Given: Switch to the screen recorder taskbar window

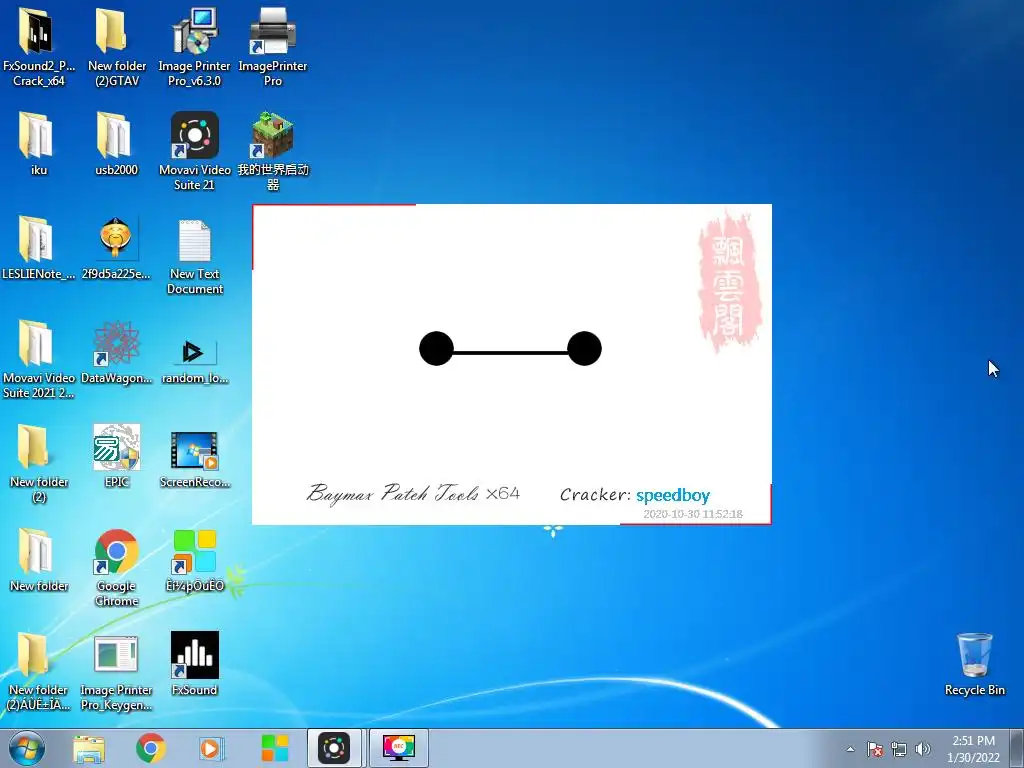Looking at the screenshot, I should point(398,748).
